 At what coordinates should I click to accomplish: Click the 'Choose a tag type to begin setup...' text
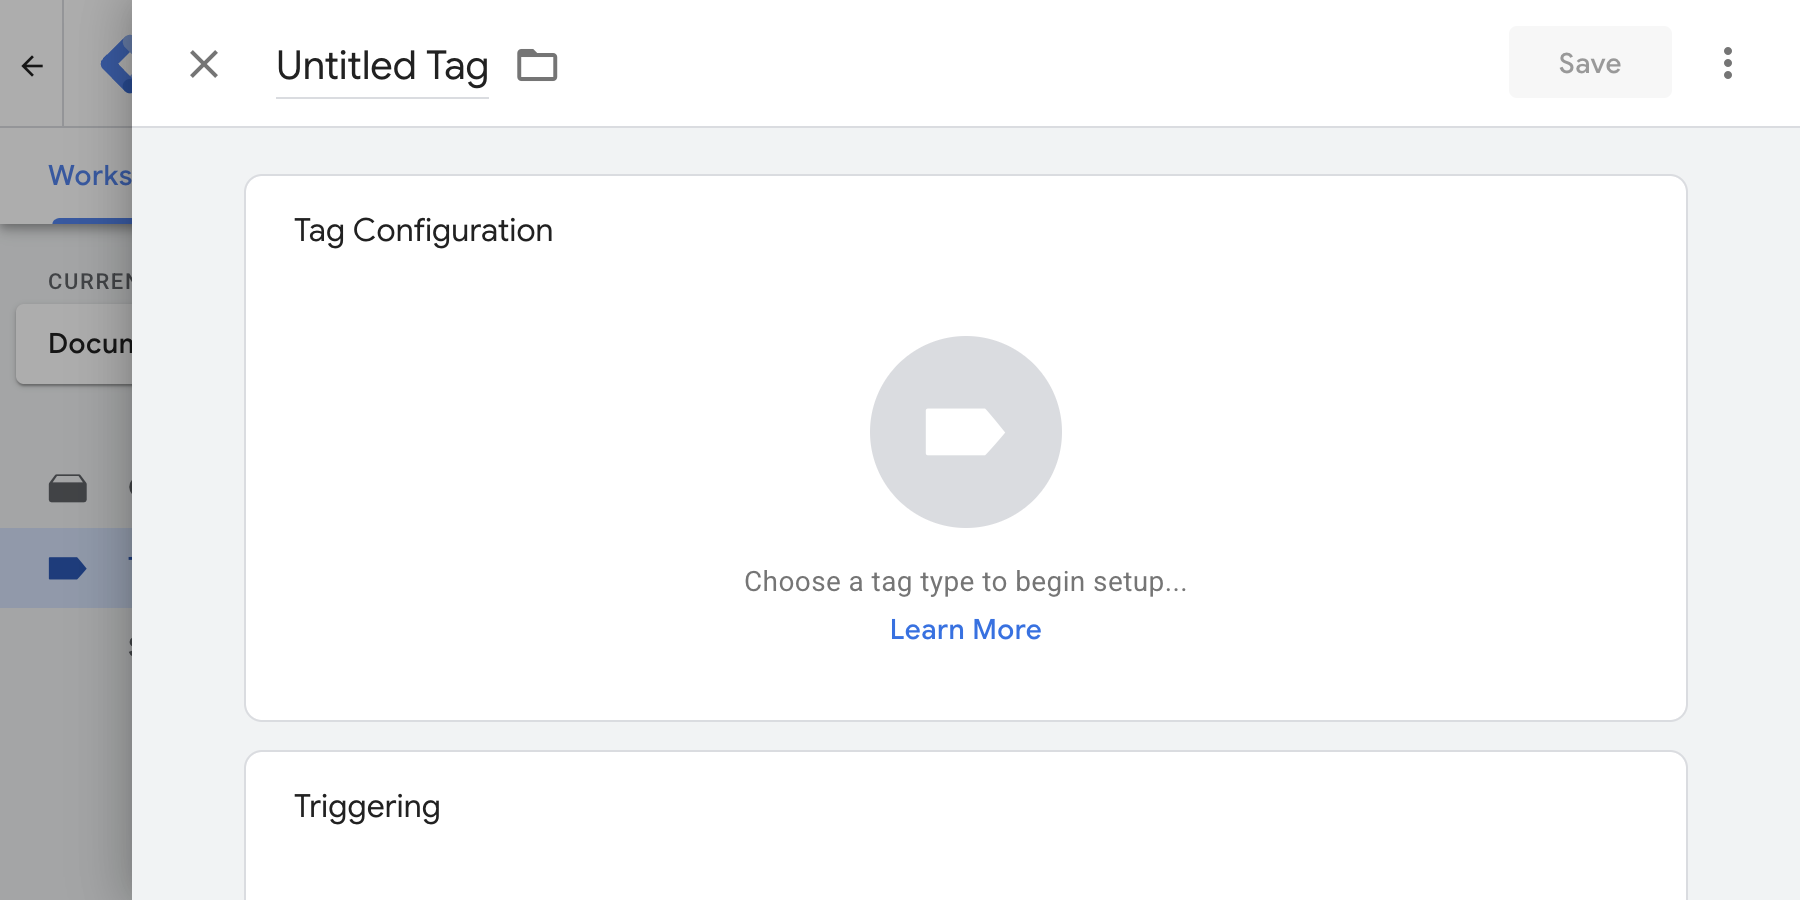[966, 581]
